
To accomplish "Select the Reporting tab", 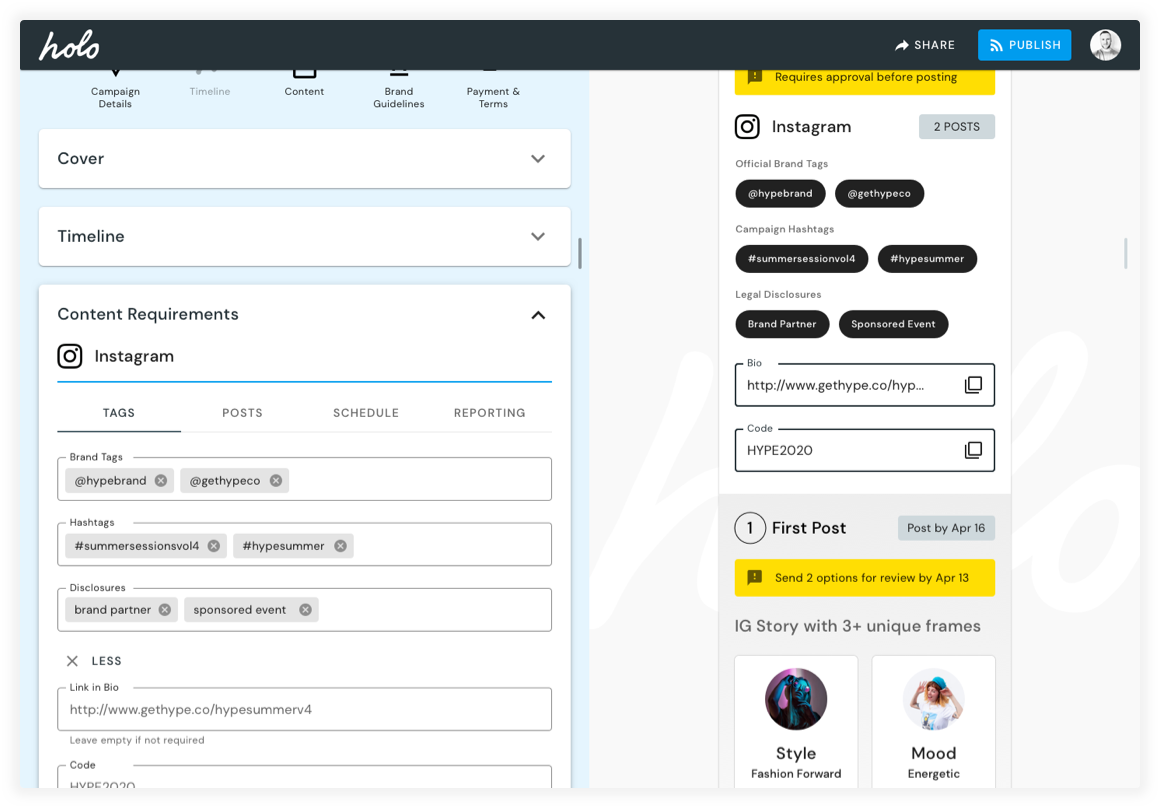I will [489, 413].
